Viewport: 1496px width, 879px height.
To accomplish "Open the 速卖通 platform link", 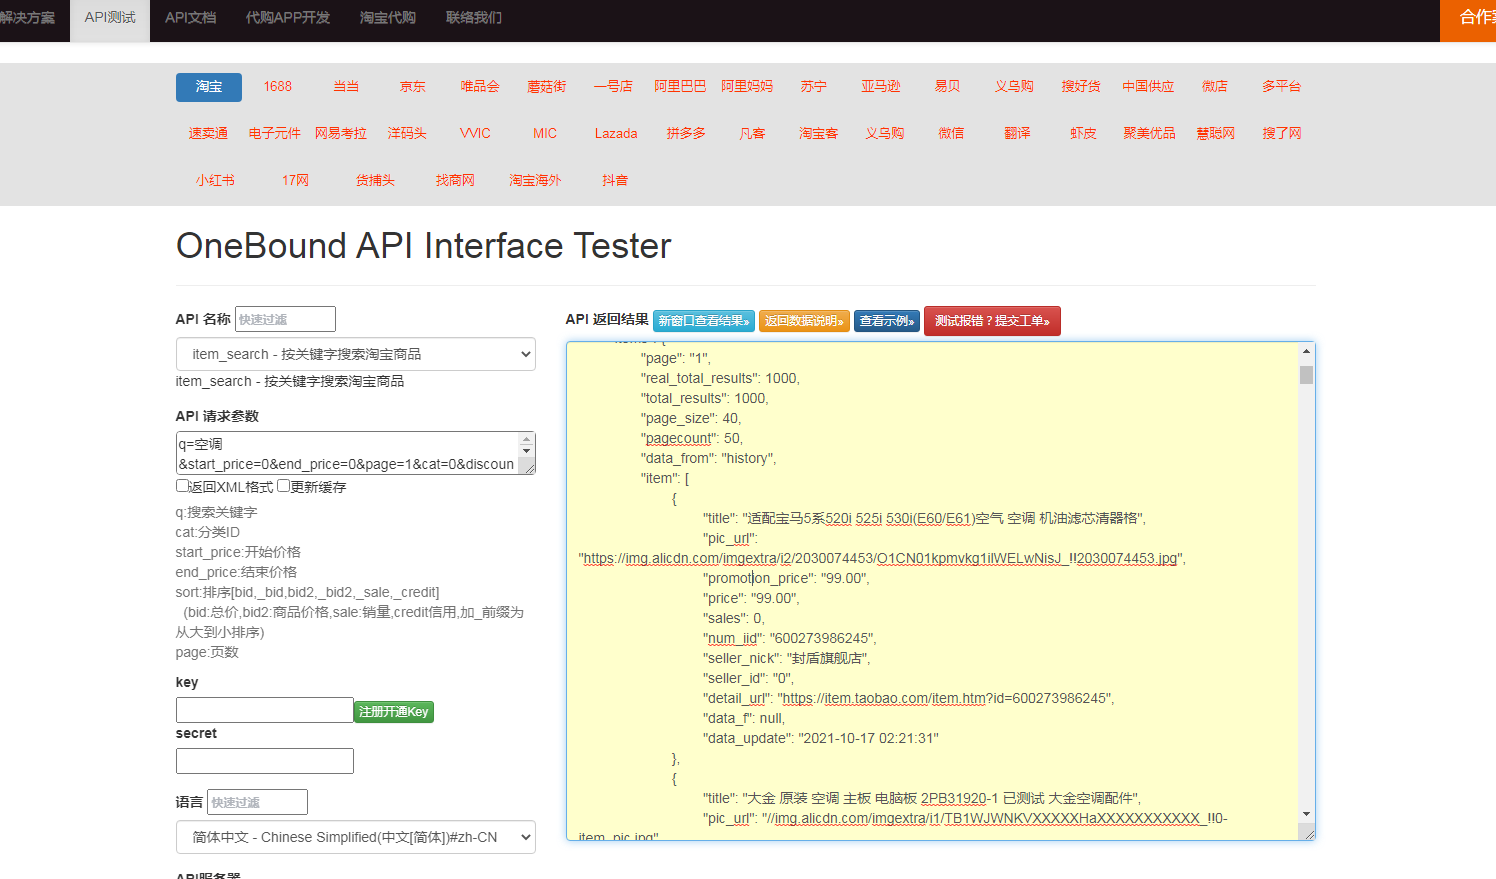I will 208,133.
